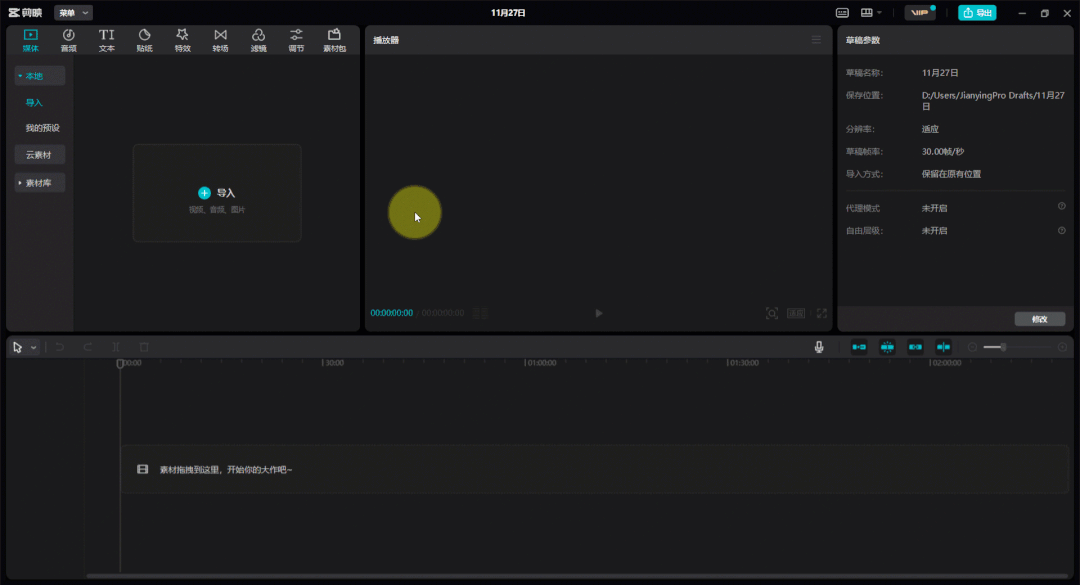The height and width of the screenshot is (585, 1080).
Task: Open the layout switcher icon
Action: pos(866,12)
